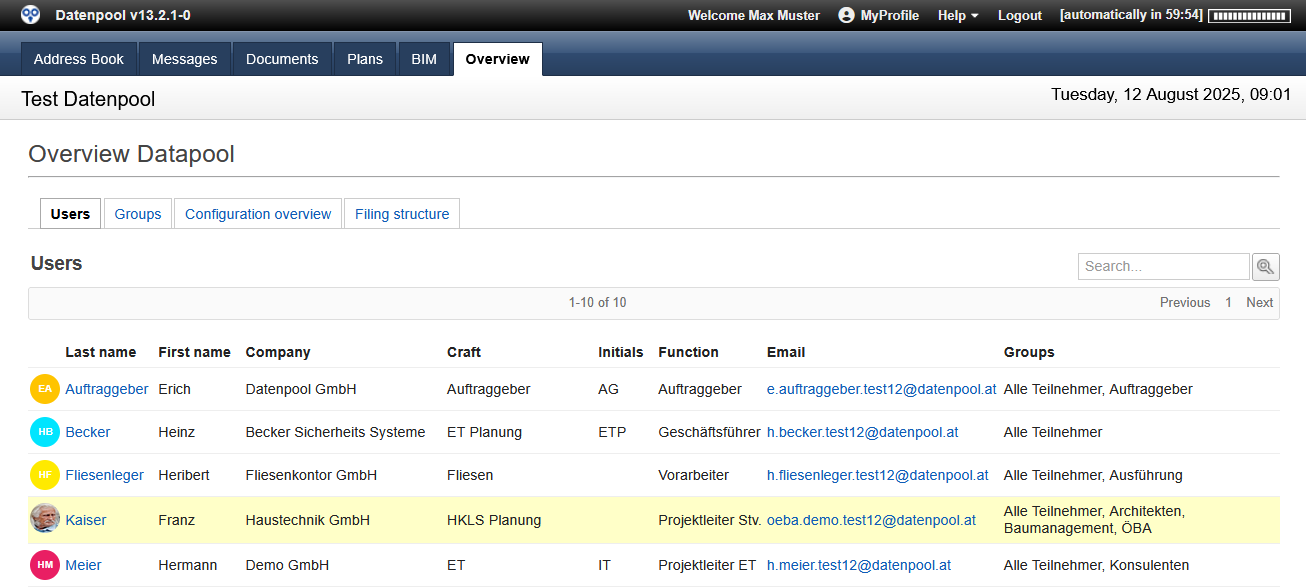
Task: Click the HM avatar for Meier
Action: [x=45, y=565]
